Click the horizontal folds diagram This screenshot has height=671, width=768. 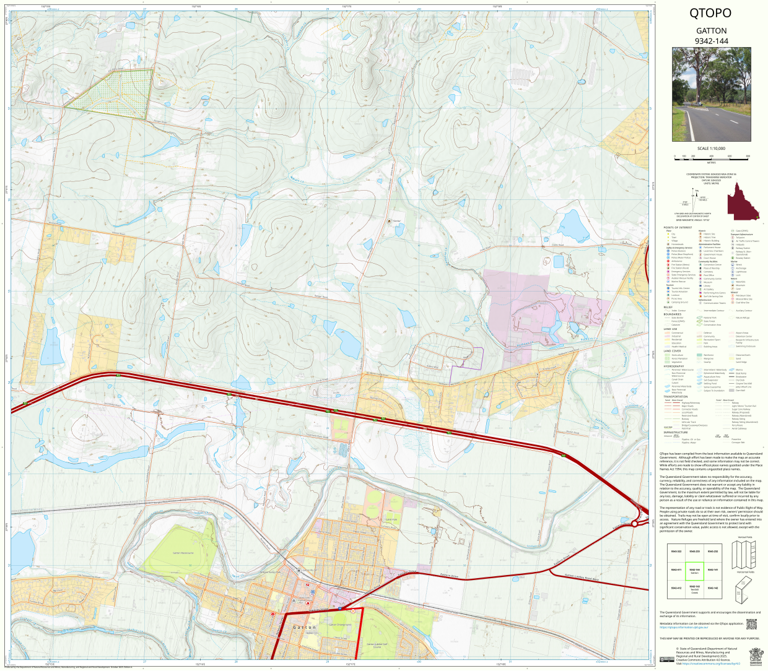point(744,590)
